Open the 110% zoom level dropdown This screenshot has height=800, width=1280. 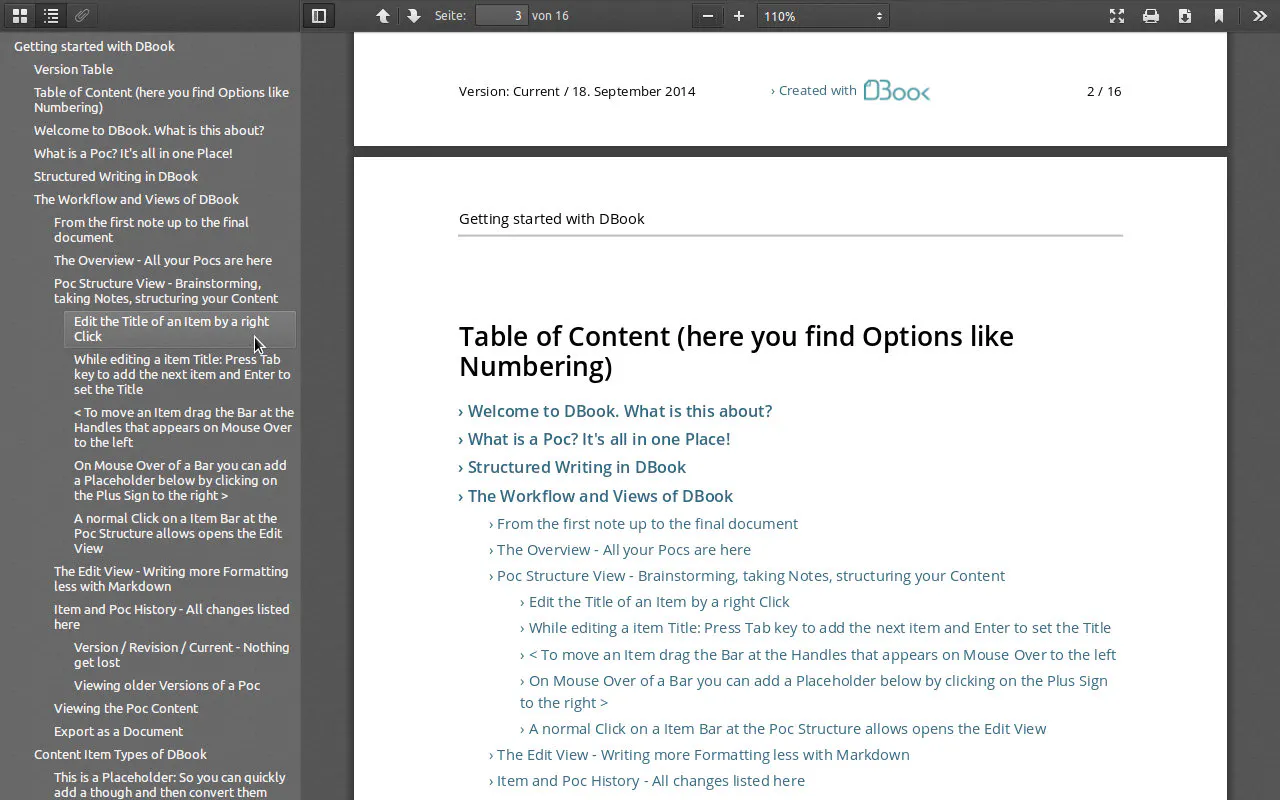tap(823, 16)
